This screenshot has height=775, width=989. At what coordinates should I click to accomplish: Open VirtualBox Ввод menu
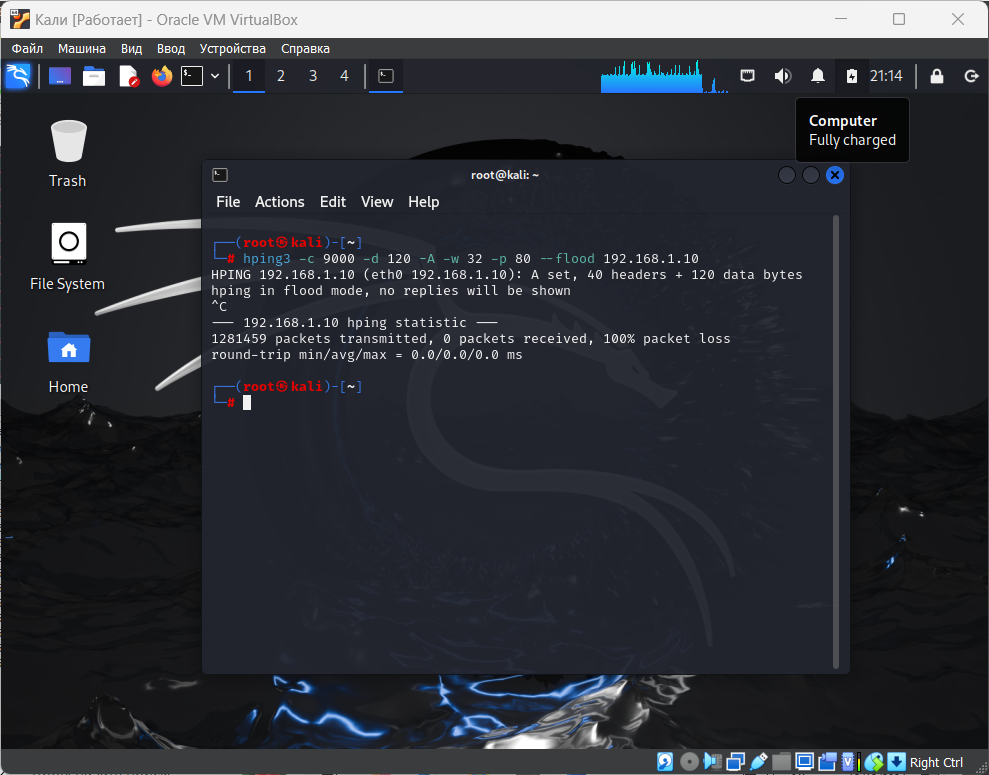coord(170,49)
